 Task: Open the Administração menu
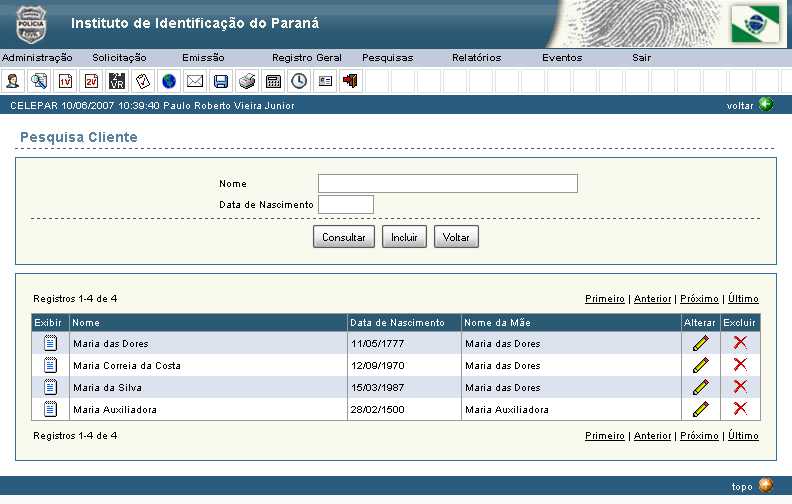pos(38,58)
